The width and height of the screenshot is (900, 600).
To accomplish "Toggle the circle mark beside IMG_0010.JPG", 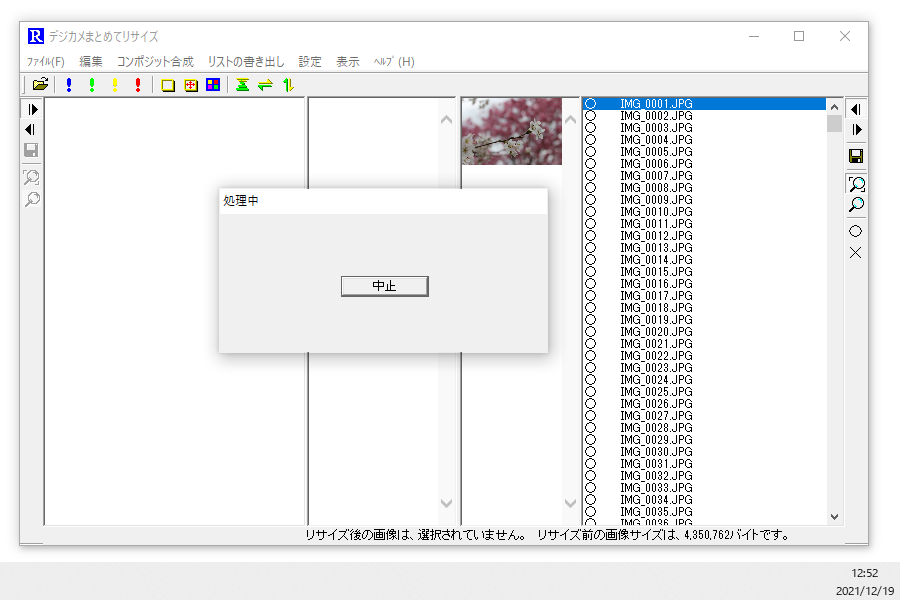I will click(590, 212).
